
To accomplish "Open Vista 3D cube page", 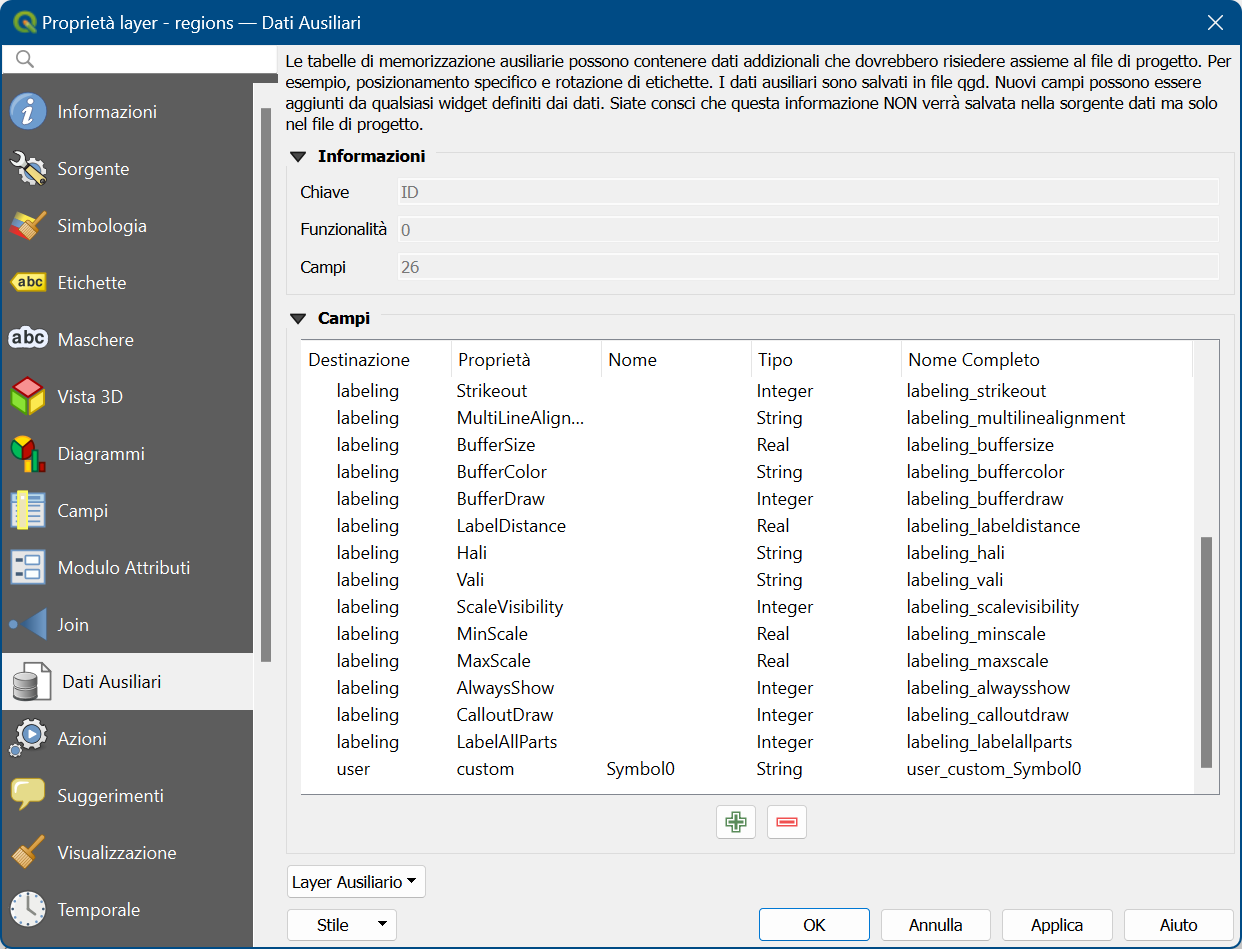I will pyautogui.click(x=127, y=397).
